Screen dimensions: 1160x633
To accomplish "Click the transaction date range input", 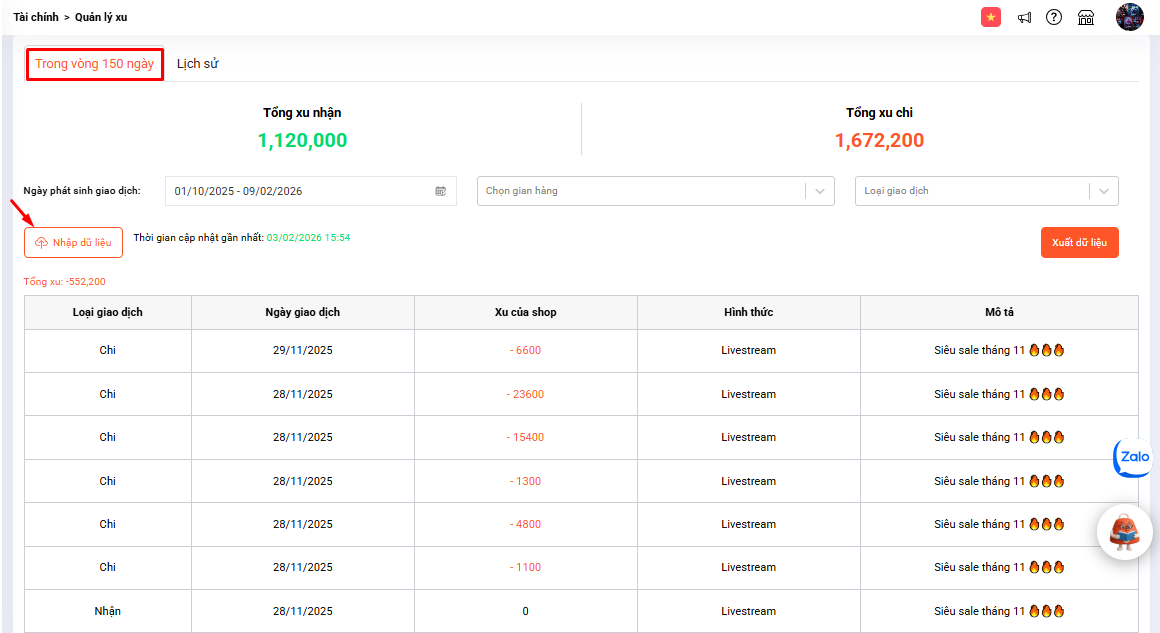I will (x=300, y=191).
